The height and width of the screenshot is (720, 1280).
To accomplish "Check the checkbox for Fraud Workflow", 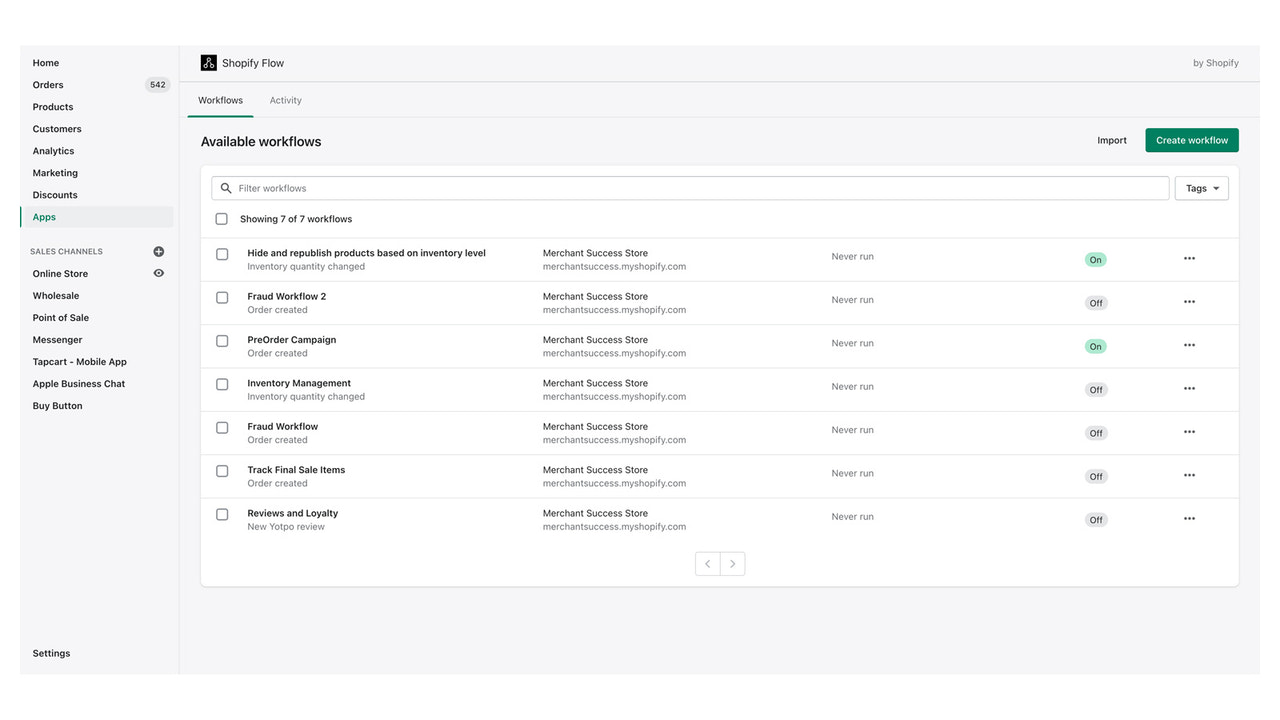I will tap(222, 427).
